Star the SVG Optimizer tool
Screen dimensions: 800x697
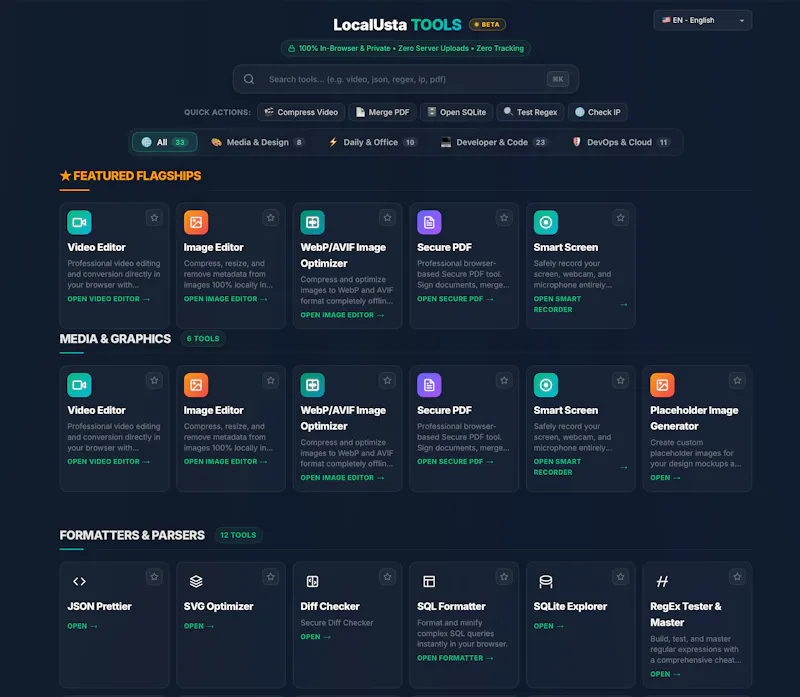tap(271, 577)
